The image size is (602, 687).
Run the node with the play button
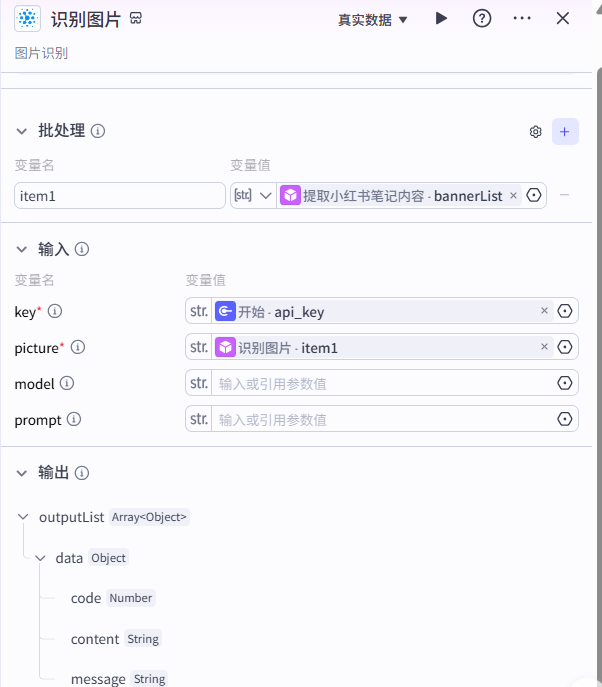(441, 18)
